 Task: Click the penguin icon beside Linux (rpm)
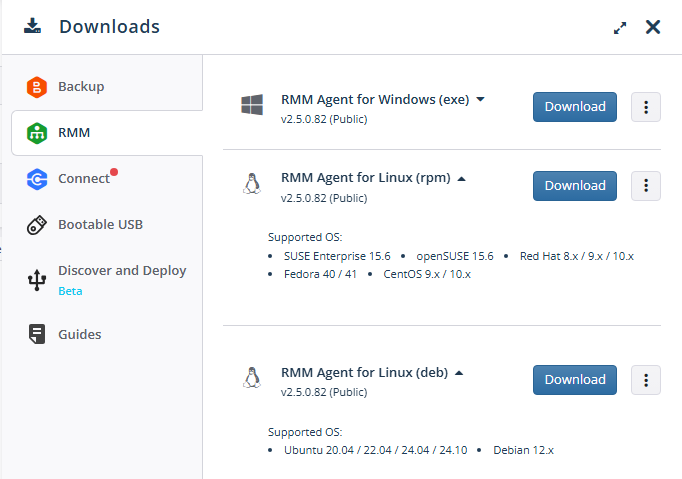[252, 184]
